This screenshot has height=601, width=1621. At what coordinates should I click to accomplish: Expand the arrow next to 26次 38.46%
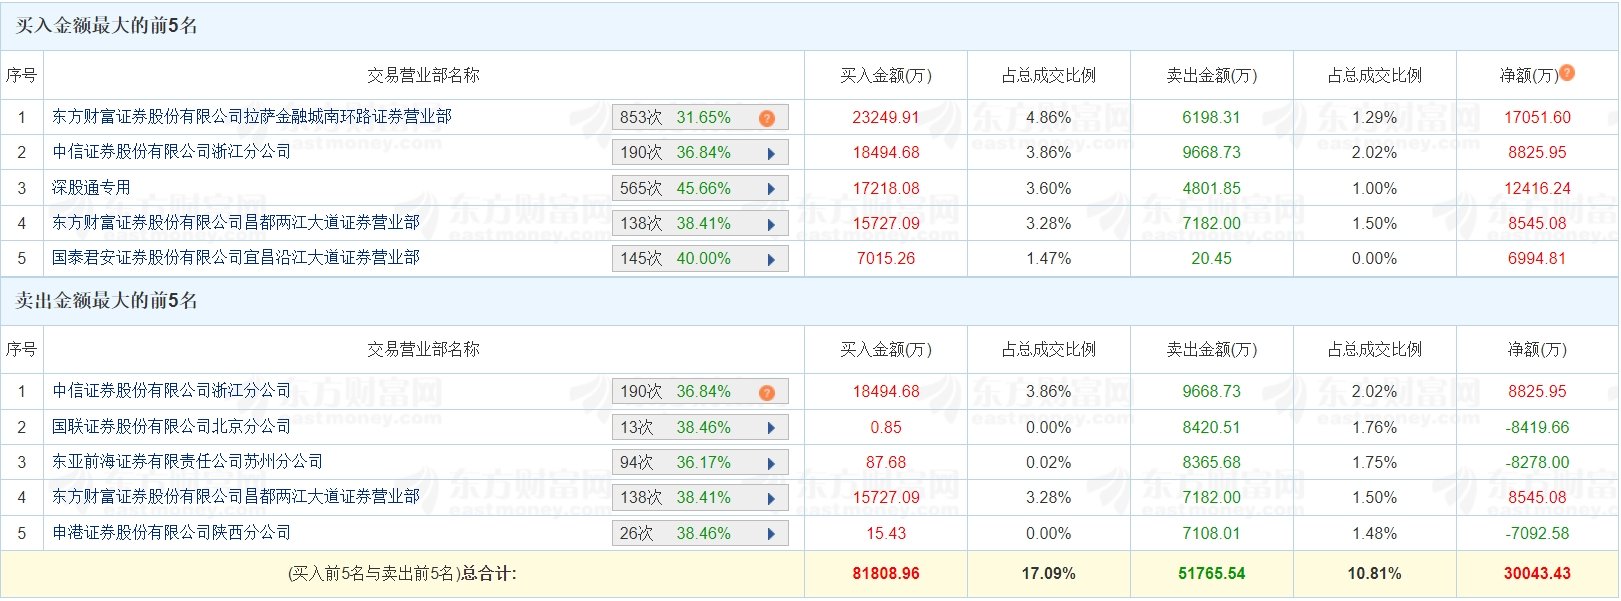[771, 534]
